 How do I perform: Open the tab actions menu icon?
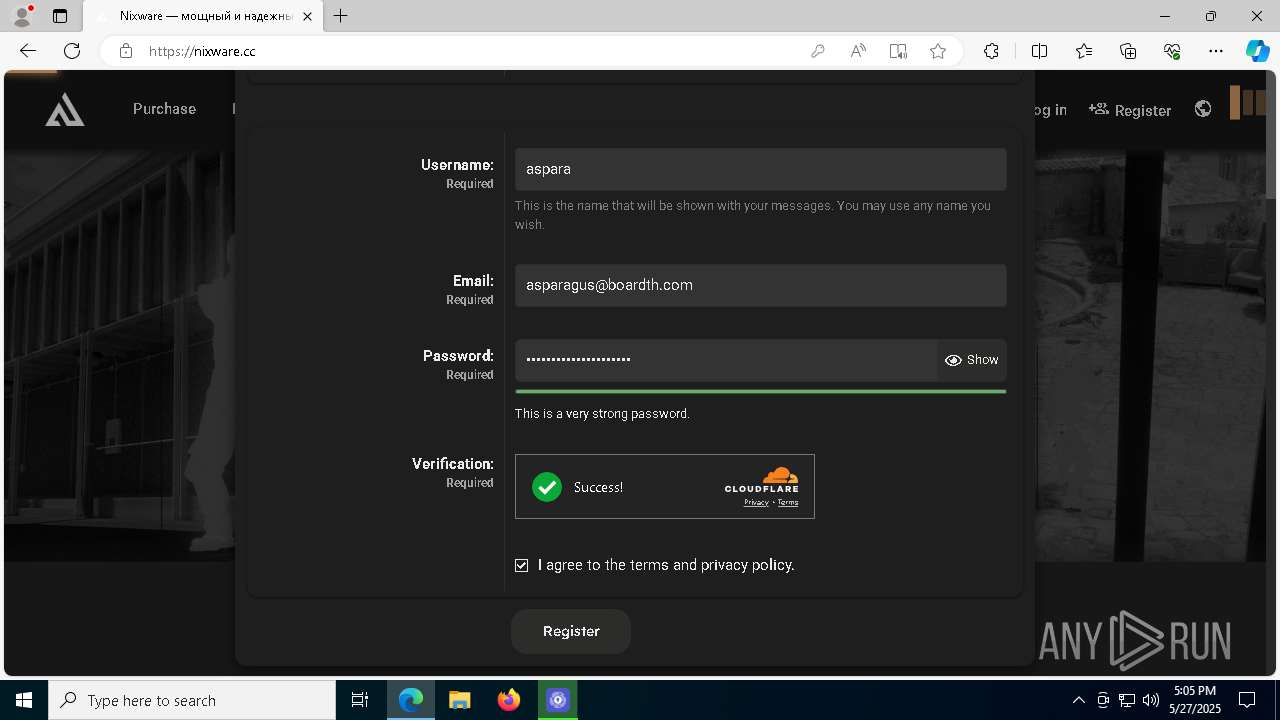click(60, 16)
